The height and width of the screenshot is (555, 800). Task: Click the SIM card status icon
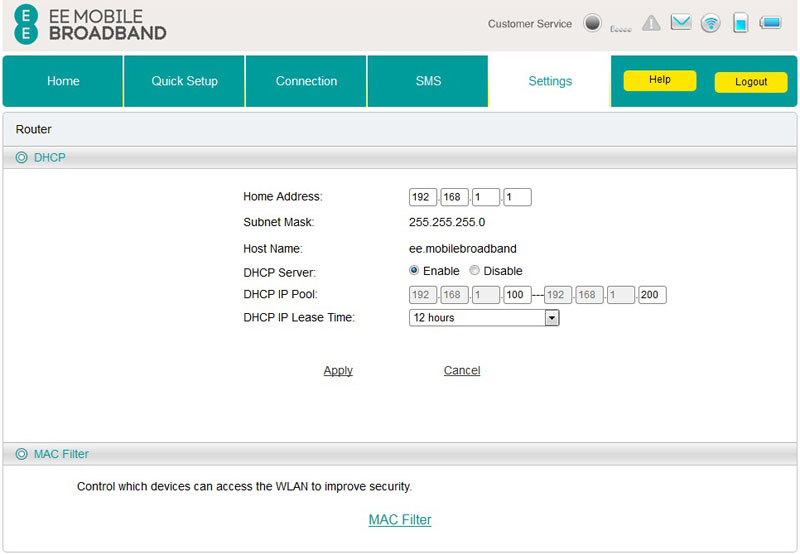click(x=740, y=23)
